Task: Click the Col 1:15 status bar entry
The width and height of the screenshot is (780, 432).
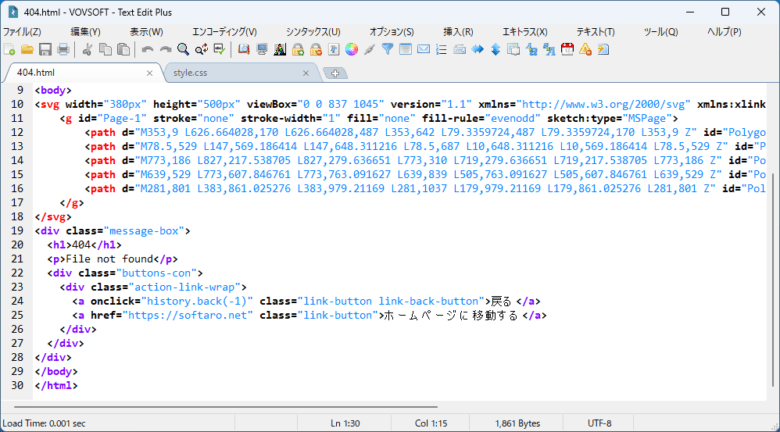Action: click(431, 423)
